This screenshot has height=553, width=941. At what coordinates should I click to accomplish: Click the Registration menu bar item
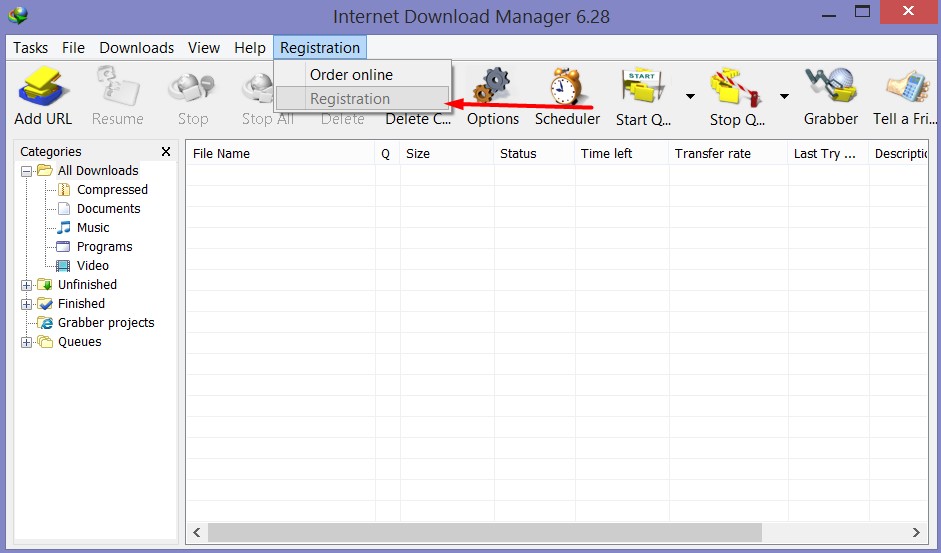[320, 47]
